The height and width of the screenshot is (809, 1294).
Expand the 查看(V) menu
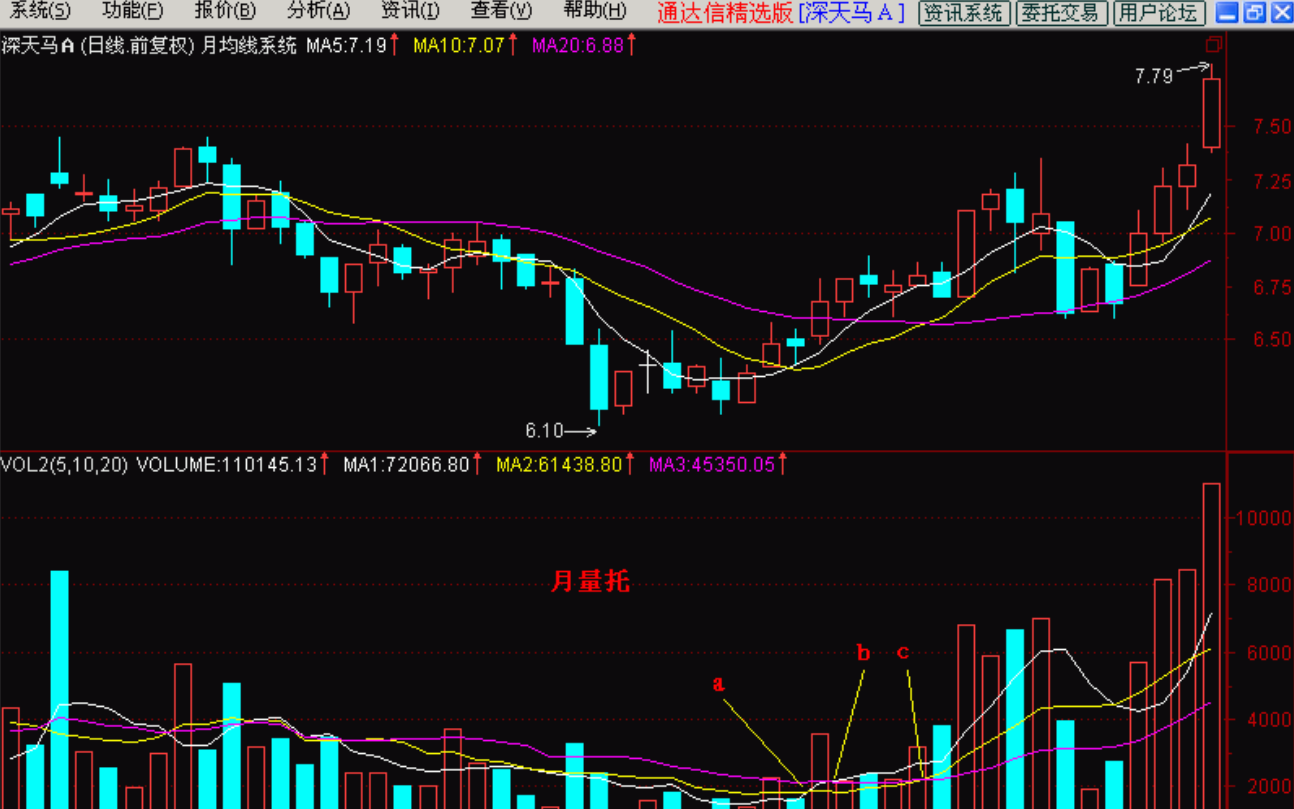pos(501,11)
